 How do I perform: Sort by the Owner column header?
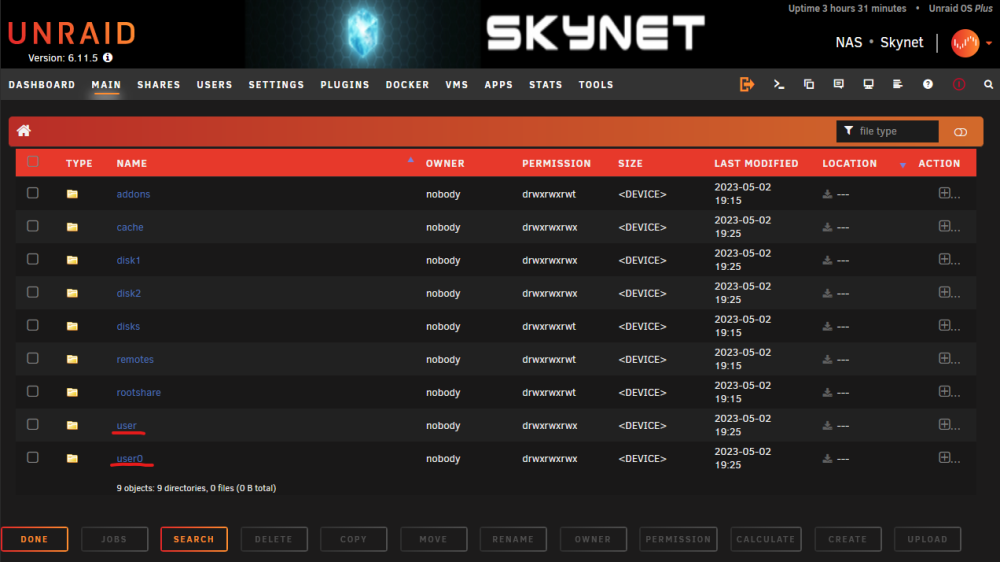pos(445,164)
